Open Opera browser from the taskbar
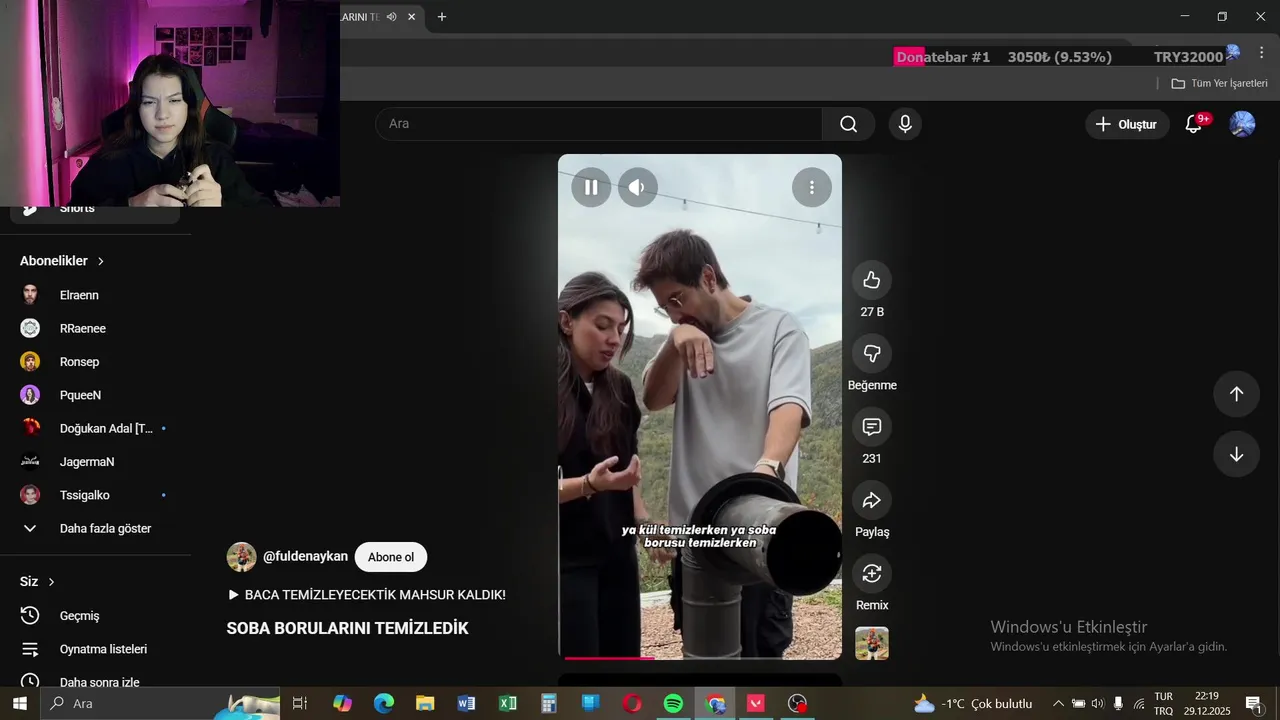1280x720 pixels. coord(632,704)
